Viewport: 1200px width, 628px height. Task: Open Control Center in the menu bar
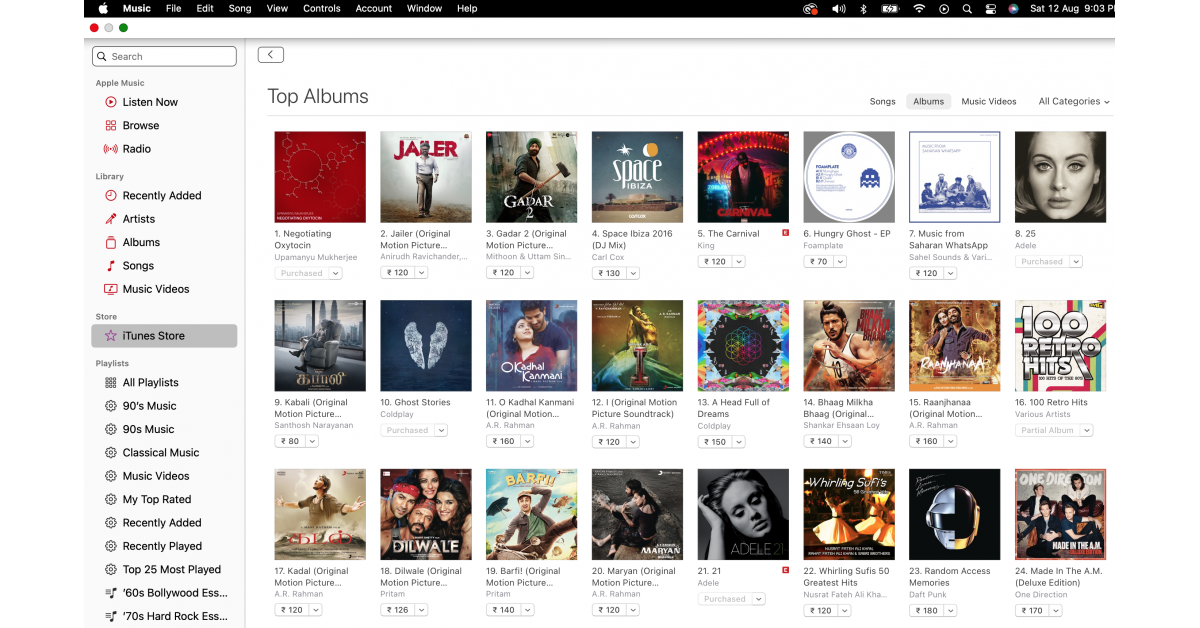[990, 9]
